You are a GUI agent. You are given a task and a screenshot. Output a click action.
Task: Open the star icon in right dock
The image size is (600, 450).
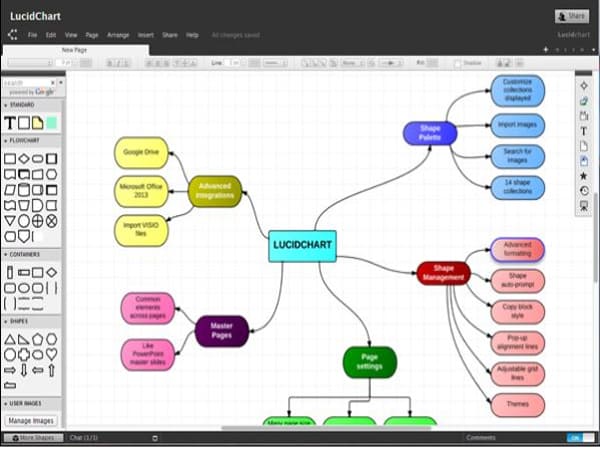coord(584,176)
